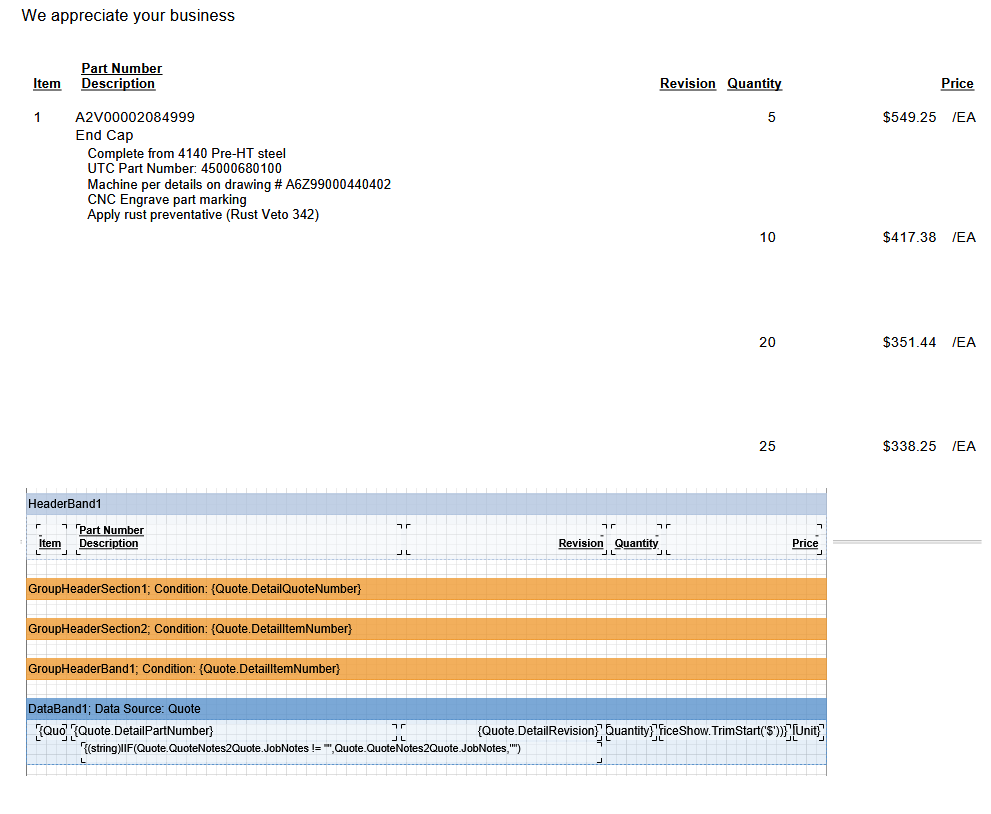
Task: Click part number A2V00002084999 in preview
Action: [135, 118]
